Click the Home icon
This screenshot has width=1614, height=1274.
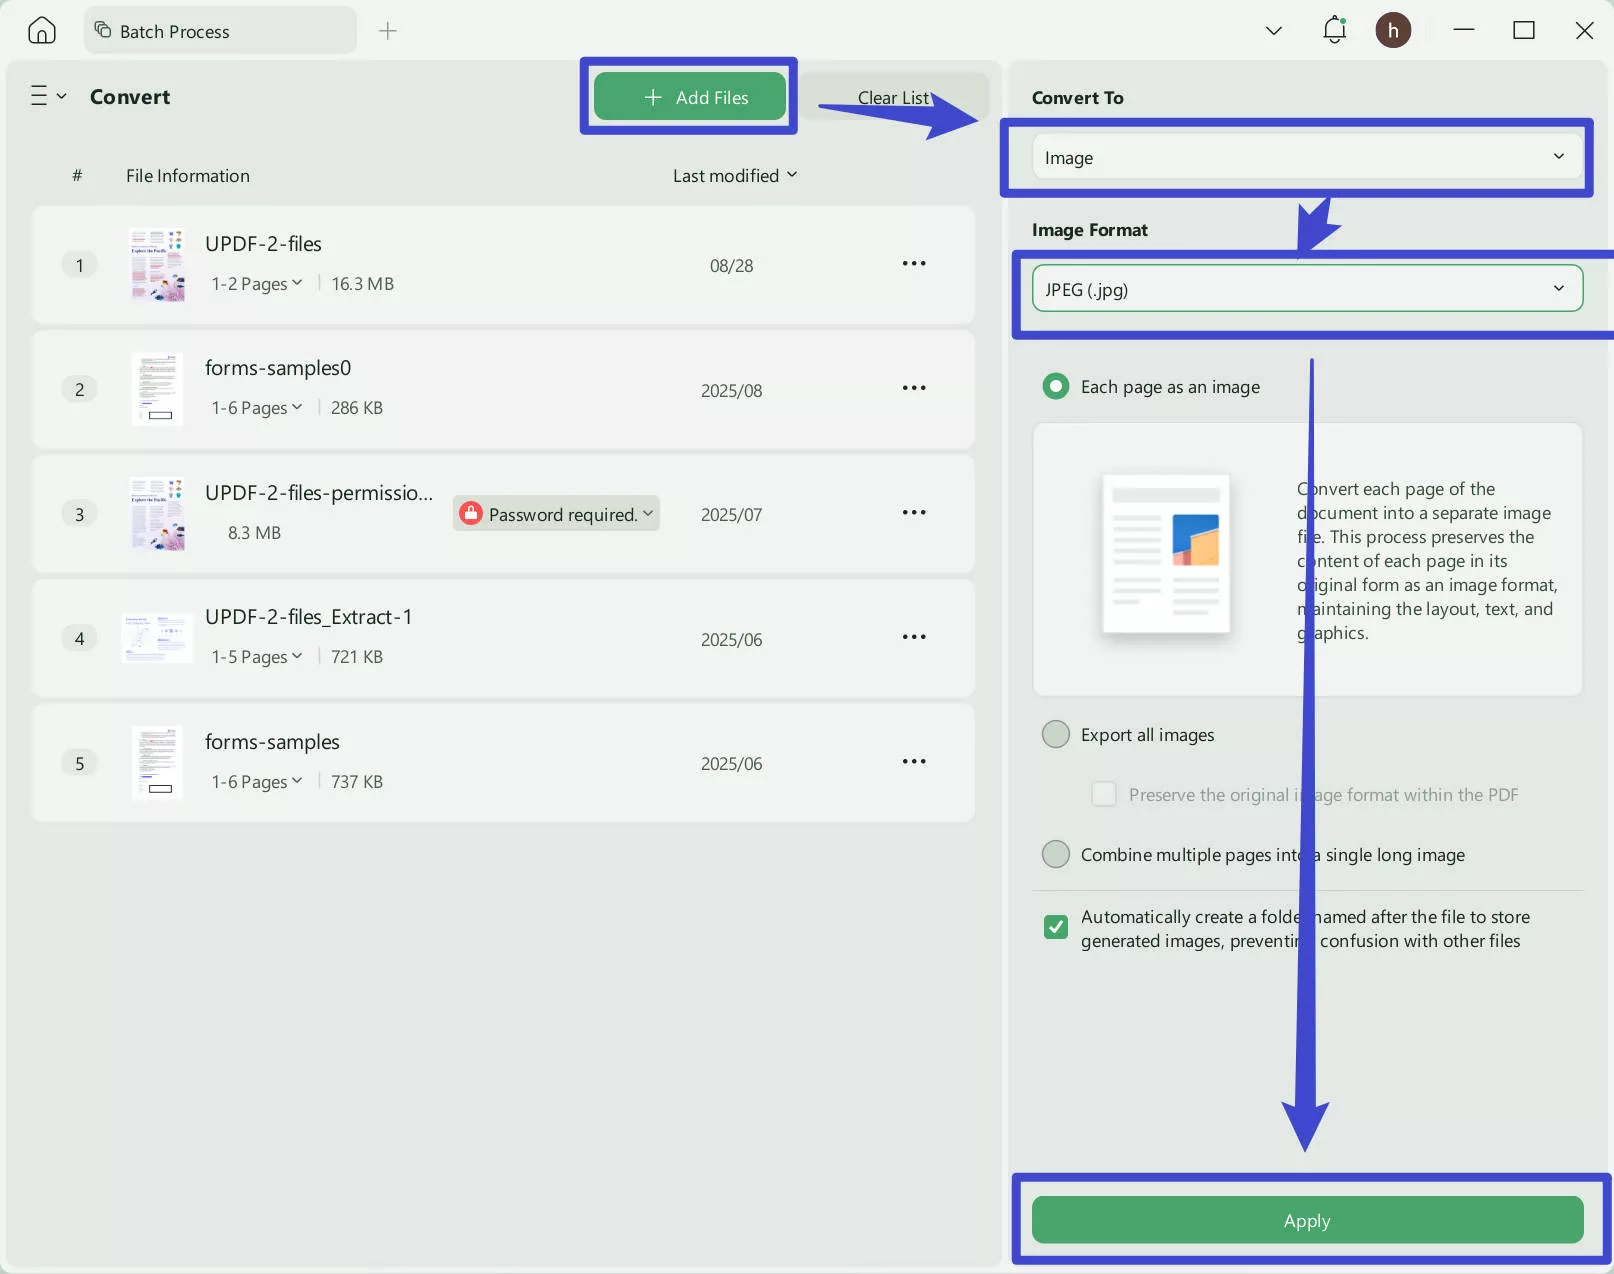(41, 30)
